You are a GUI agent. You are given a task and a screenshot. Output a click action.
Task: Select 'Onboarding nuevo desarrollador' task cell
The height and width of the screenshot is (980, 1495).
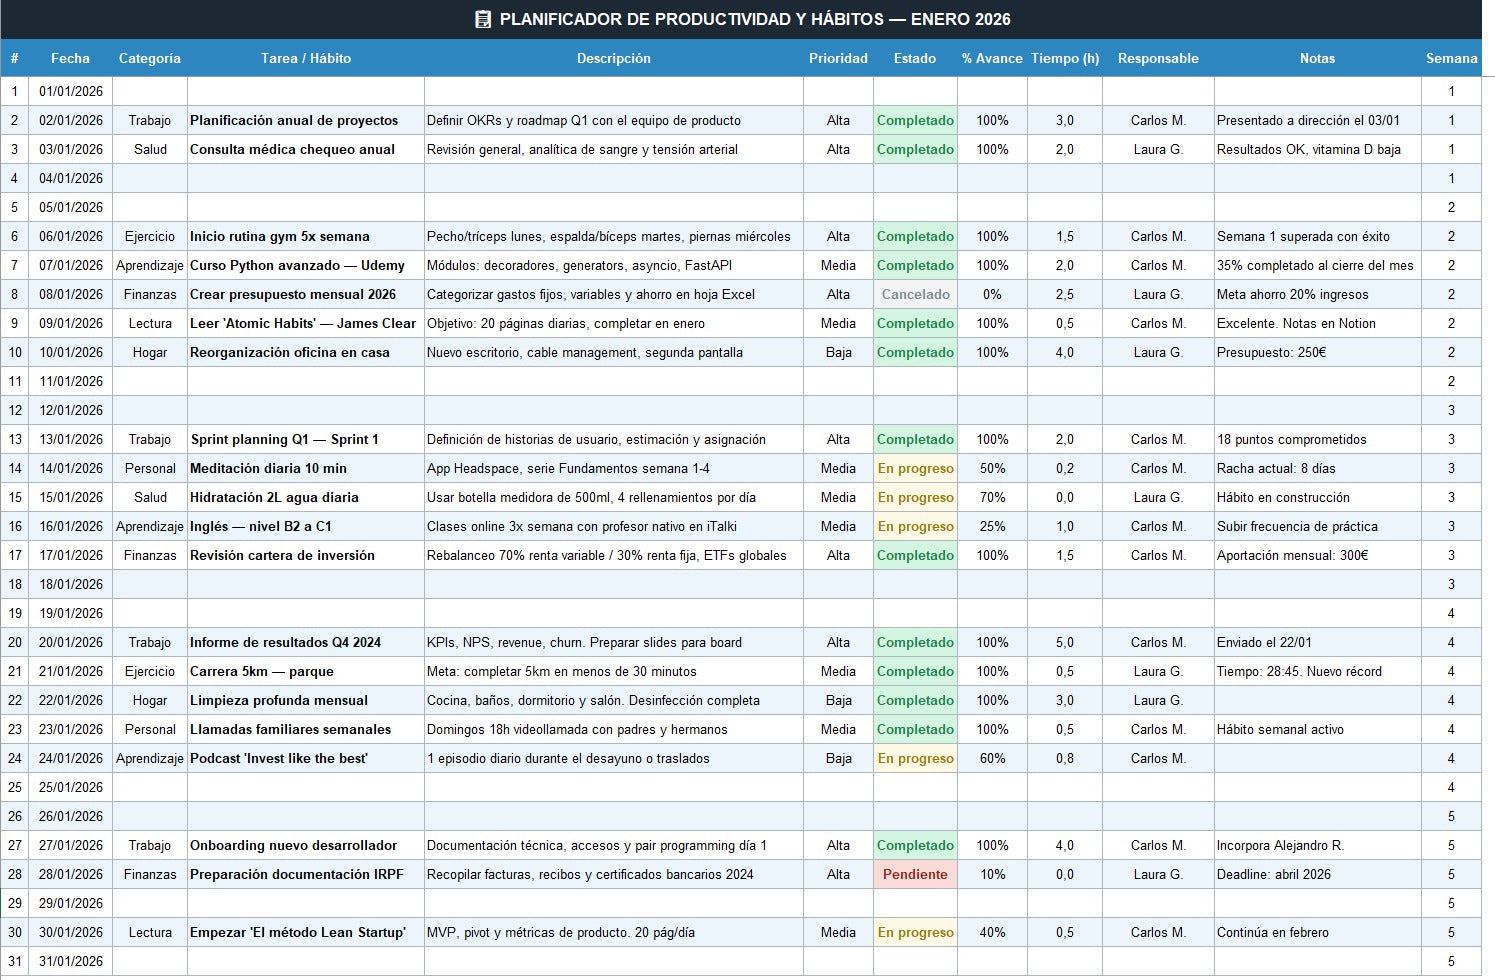(x=306, y=845)
